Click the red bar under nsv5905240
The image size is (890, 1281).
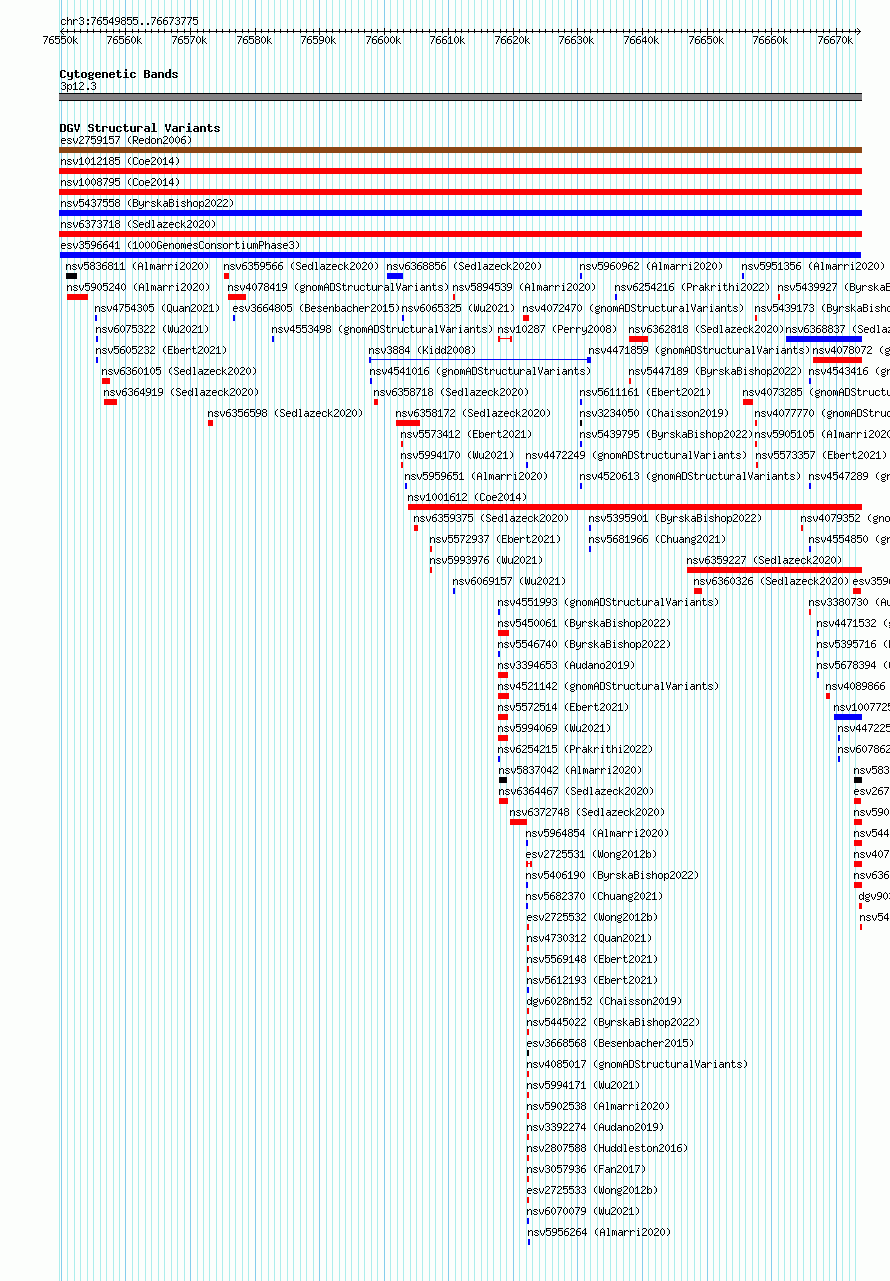(x=77, y=297)
